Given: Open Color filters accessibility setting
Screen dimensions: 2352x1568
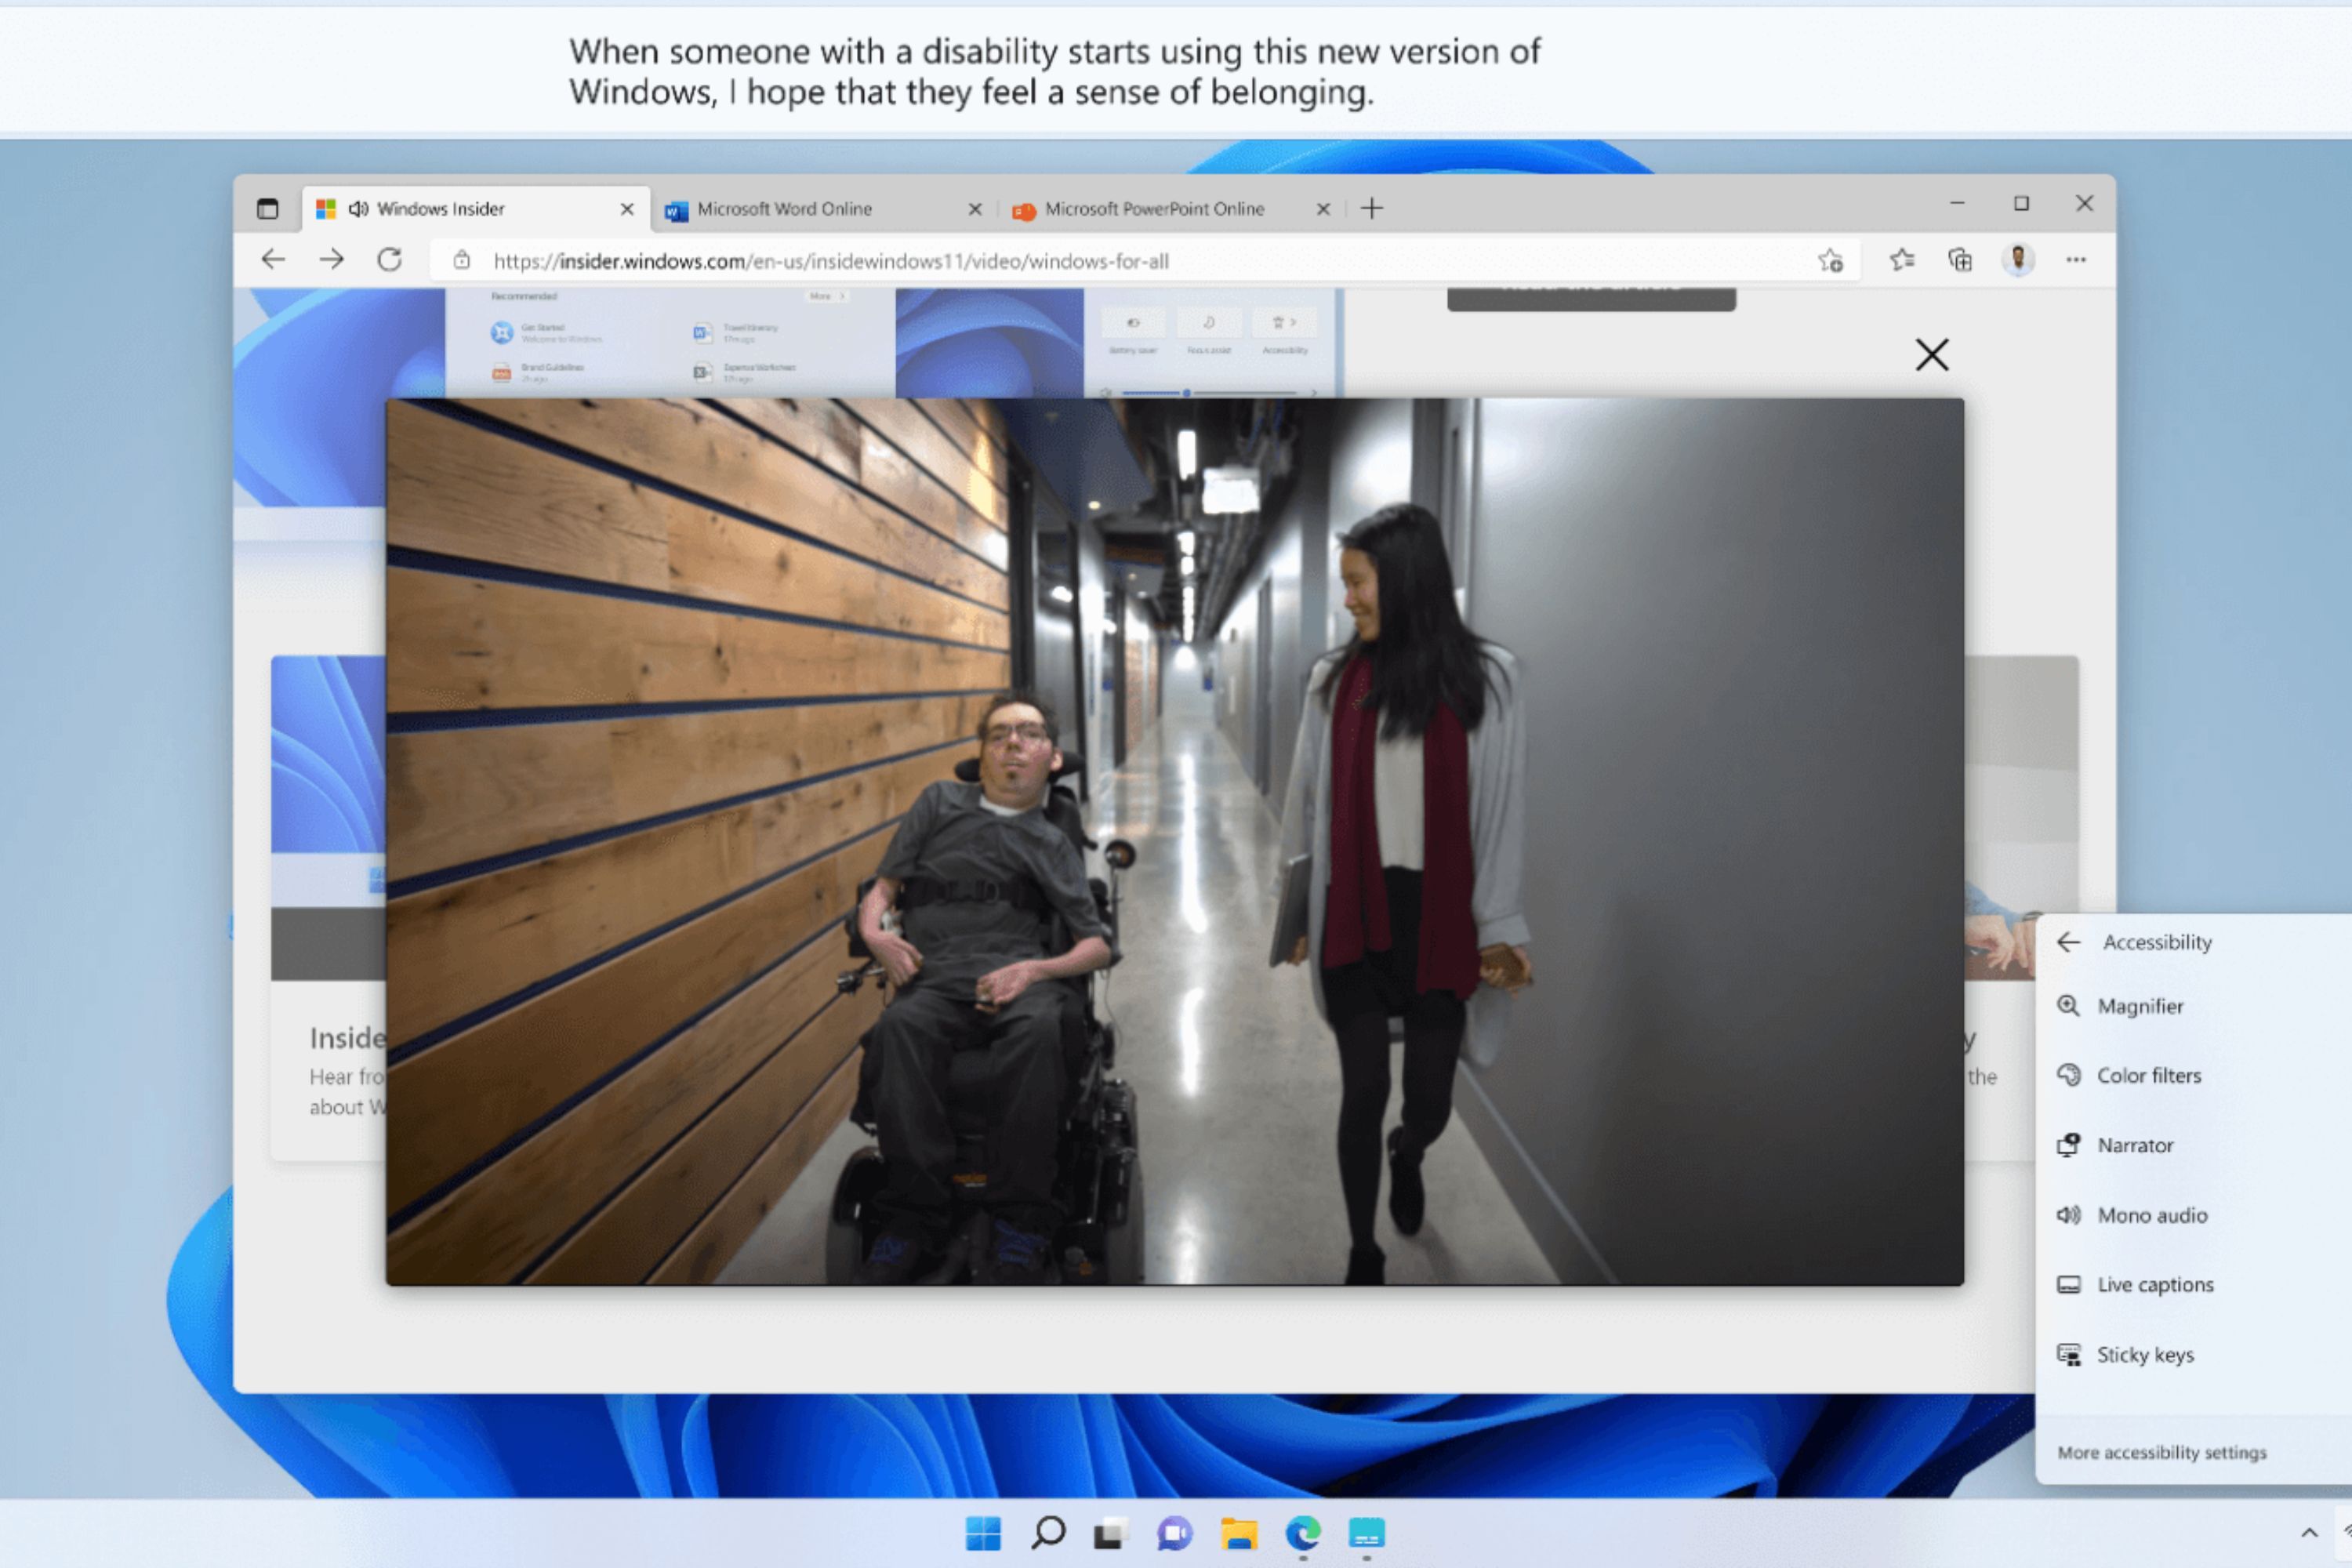Looking at the screenshot, I should (2151, 1075).
